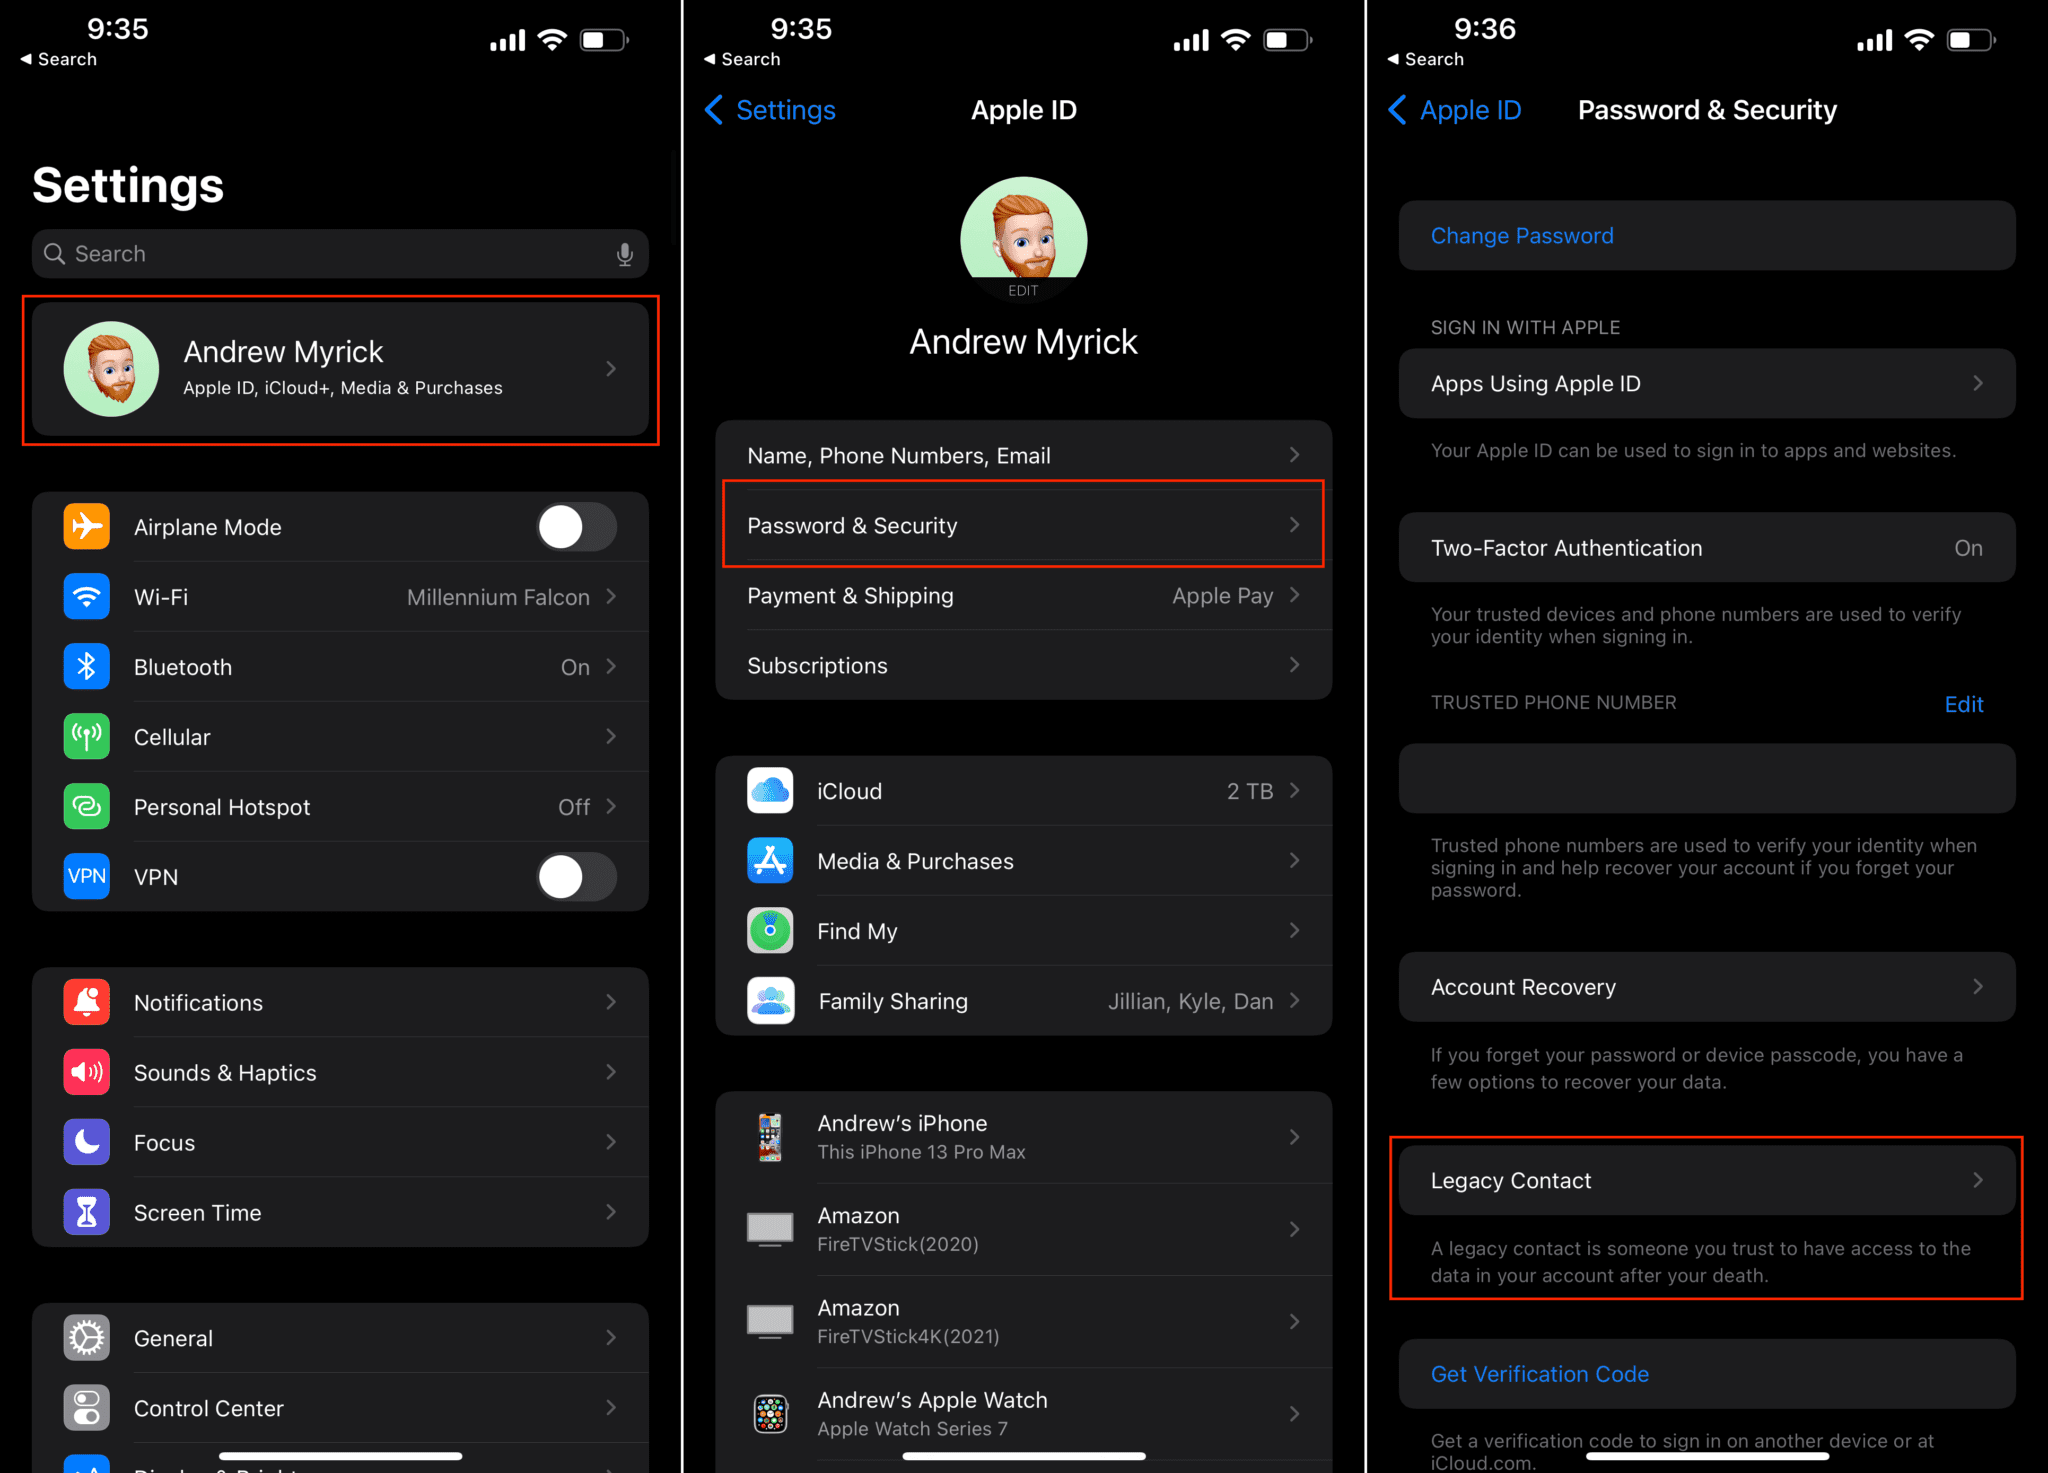
Task: Select the Wi-Fi icon in Settings
Action: click(87, 597)
